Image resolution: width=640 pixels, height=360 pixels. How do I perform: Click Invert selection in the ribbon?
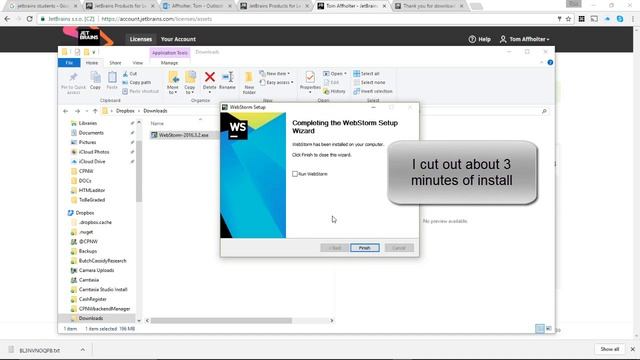[x=373, y=91]
